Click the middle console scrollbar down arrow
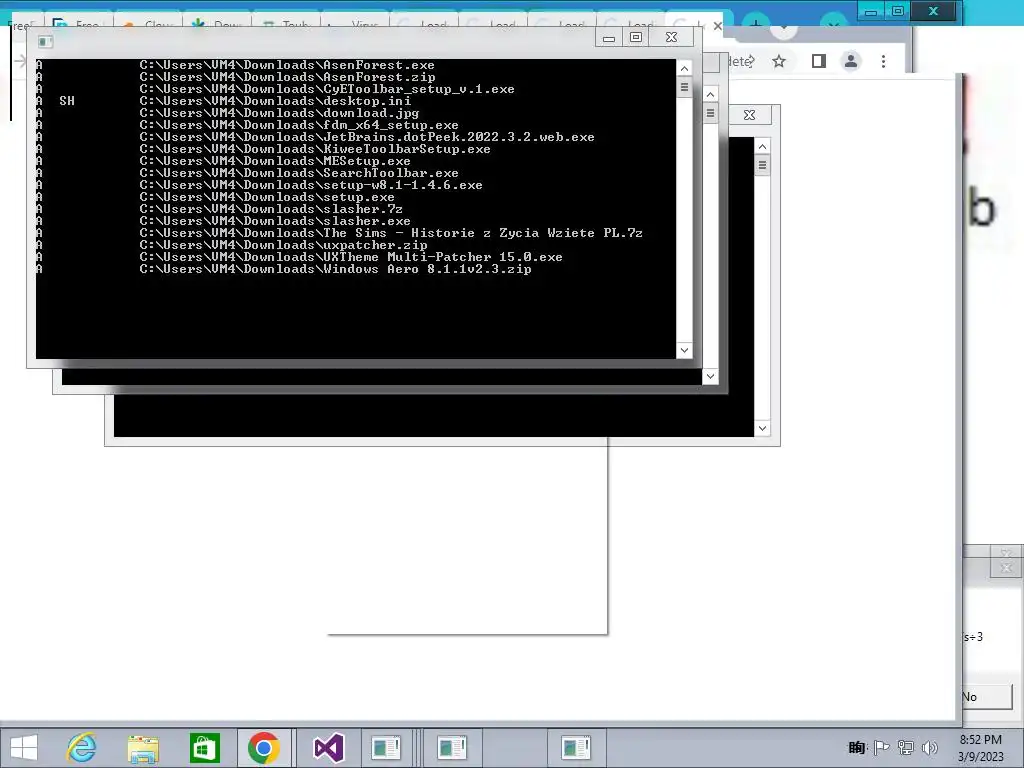 tap(710, 376)
